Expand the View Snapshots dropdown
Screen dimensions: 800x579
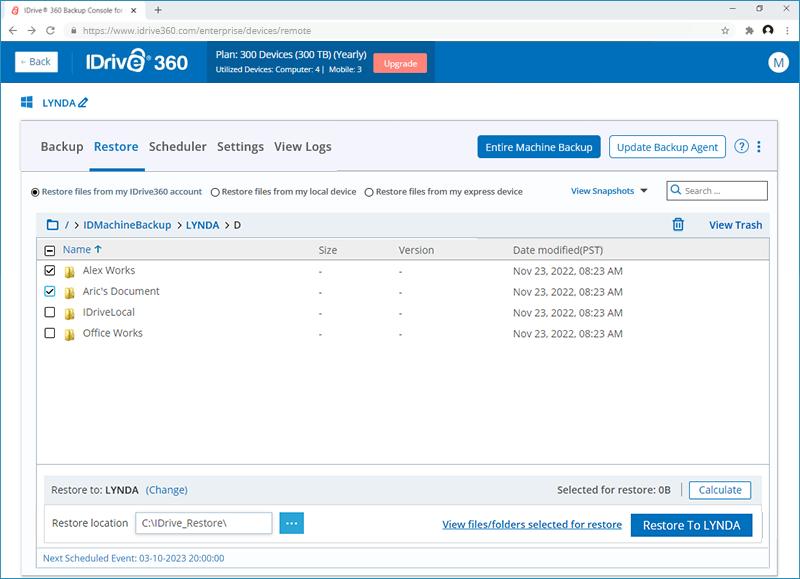(x=609, y=191)
